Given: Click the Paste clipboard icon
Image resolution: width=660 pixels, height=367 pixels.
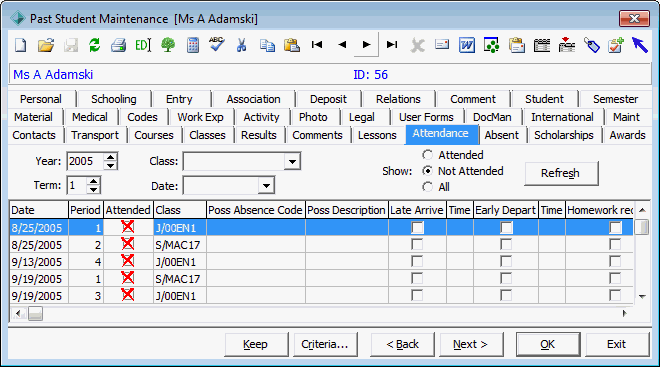Looking at the screenshot, I should click(x=291, y=45).
